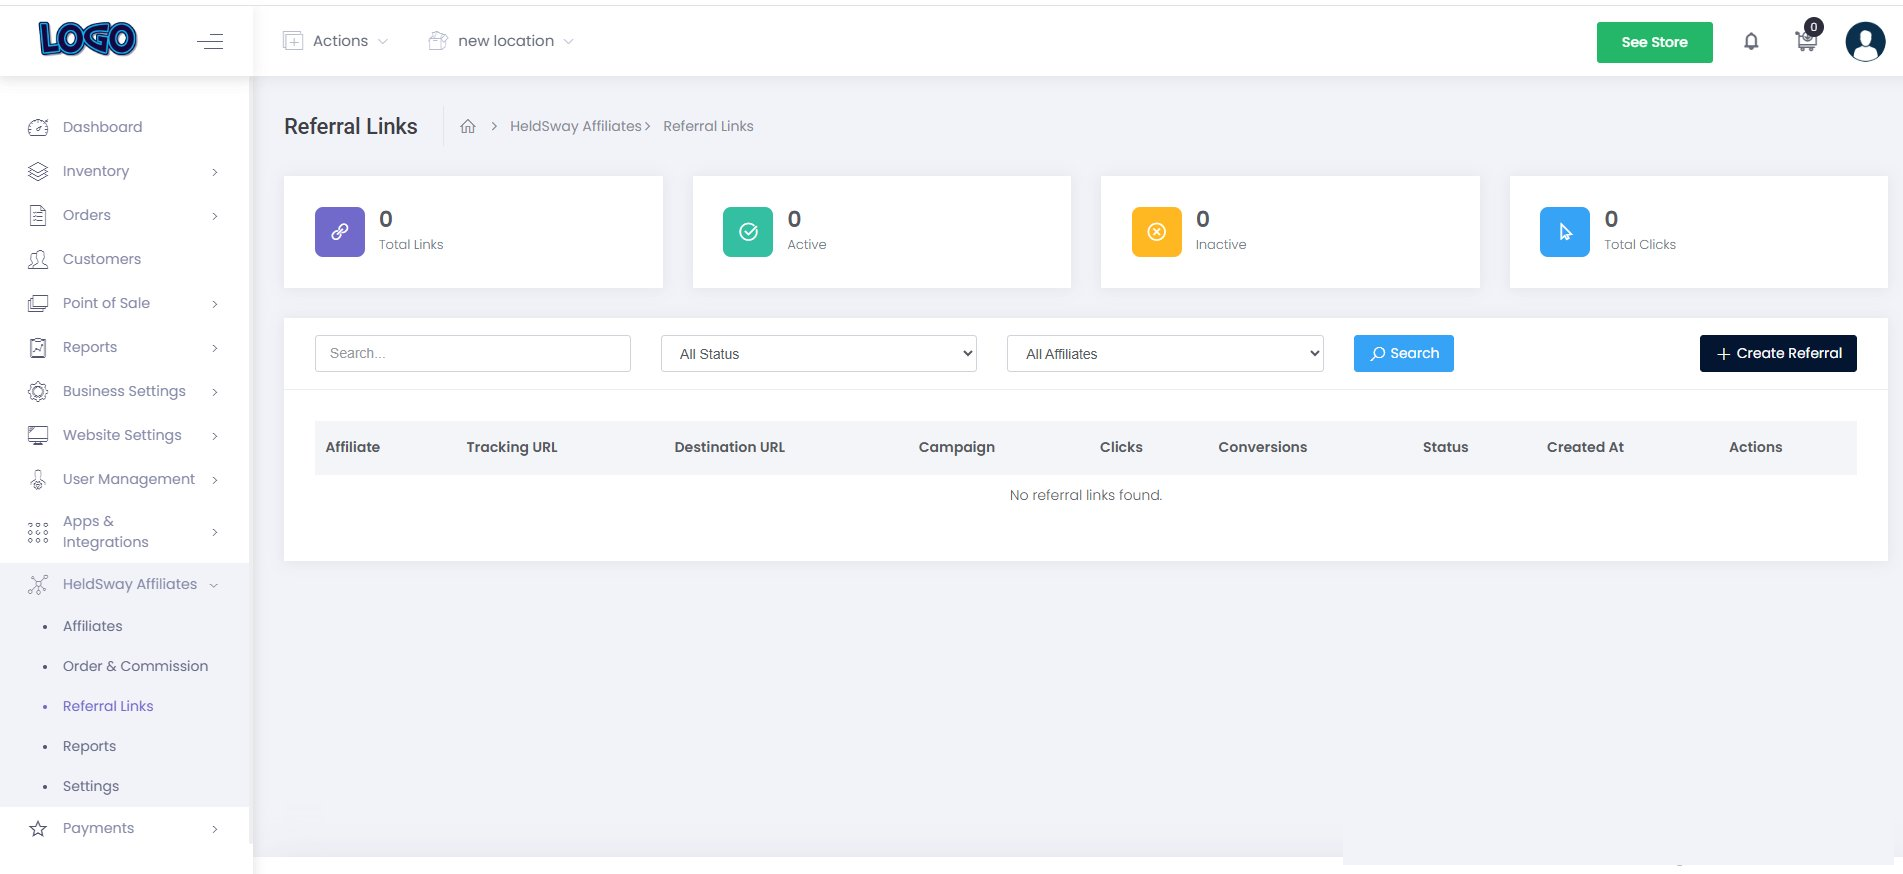
Task: Click the orange Inactive cross icon
Action: tap(1157, 232)
